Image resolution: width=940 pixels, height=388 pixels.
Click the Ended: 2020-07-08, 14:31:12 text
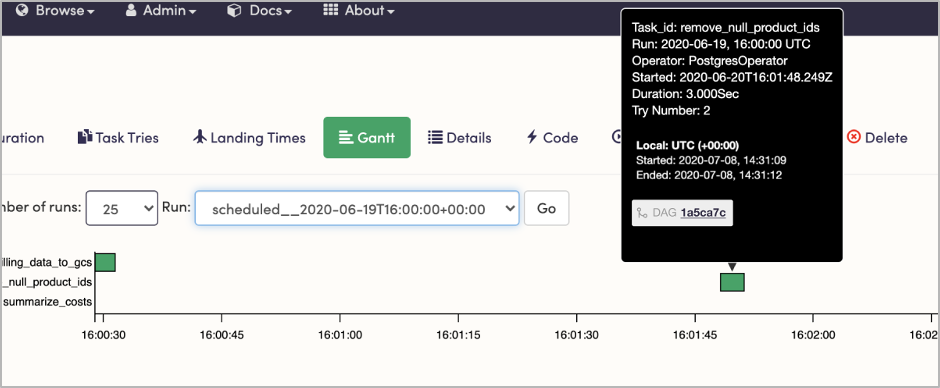709,175
